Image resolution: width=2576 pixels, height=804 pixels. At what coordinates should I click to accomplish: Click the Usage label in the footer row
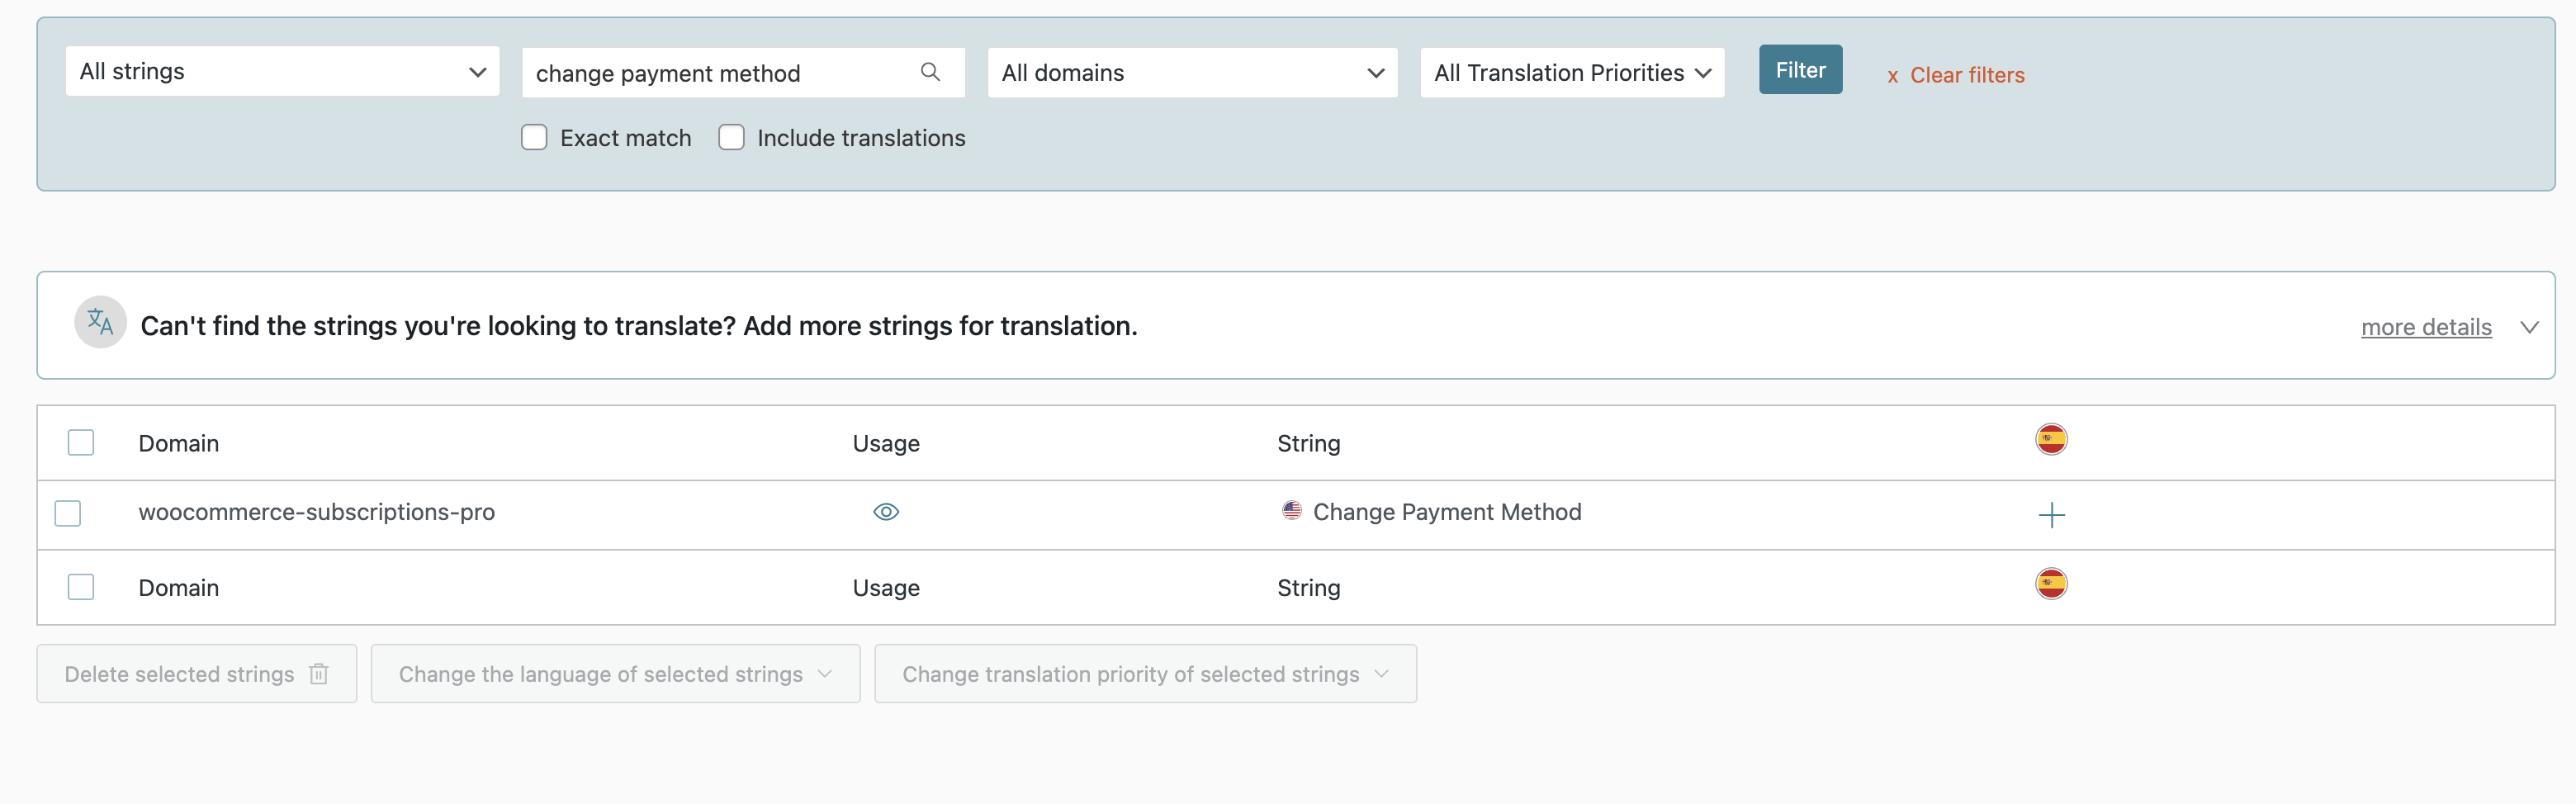click(886, 587)
